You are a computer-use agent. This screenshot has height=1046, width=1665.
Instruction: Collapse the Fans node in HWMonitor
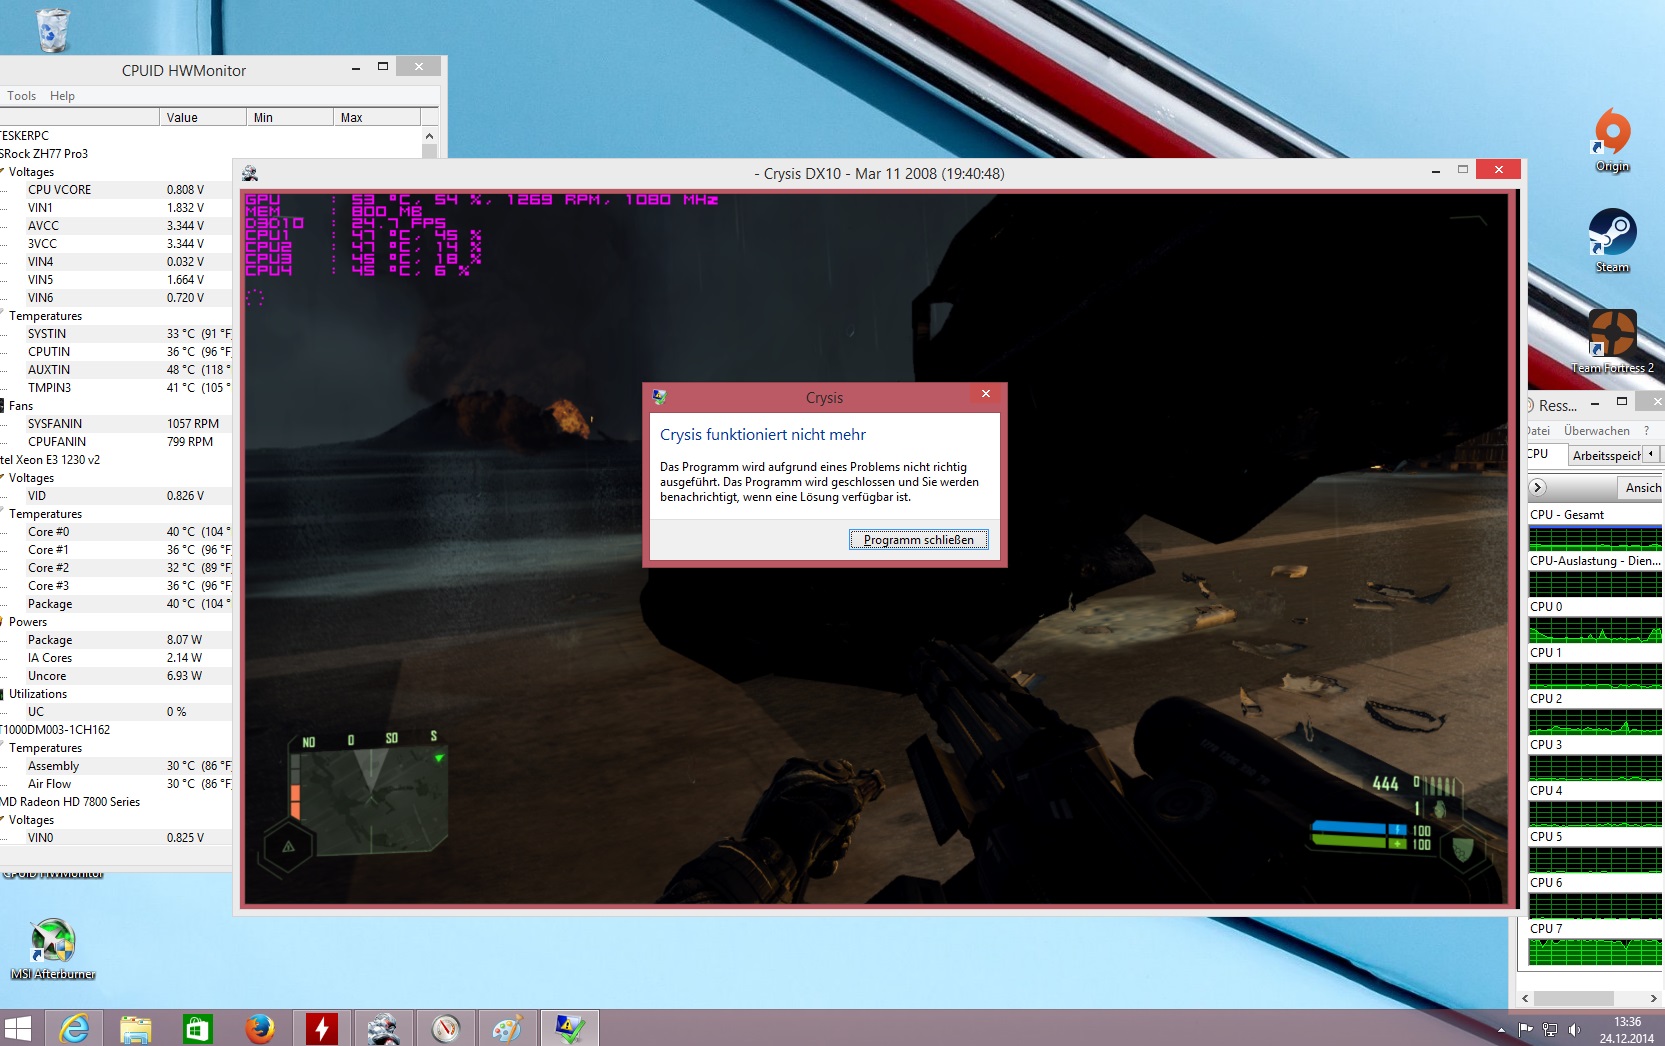coord(3,406)
